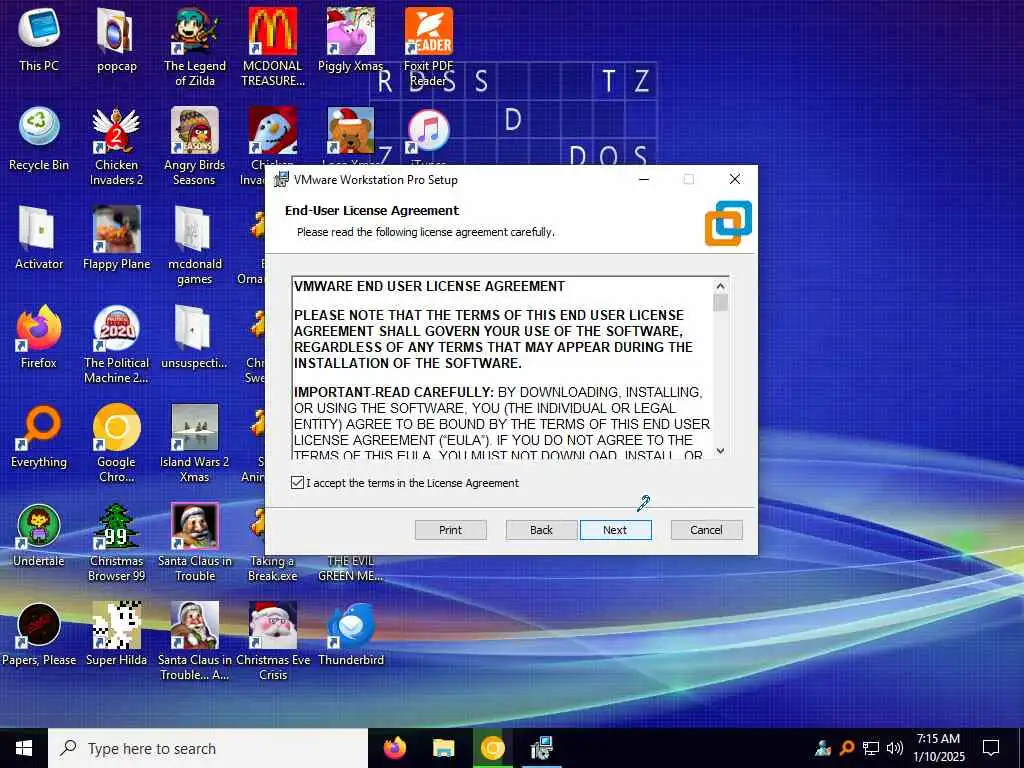Select Angry Birds Seasons icon
1024x768 pixels.
[x=195, y=146]
